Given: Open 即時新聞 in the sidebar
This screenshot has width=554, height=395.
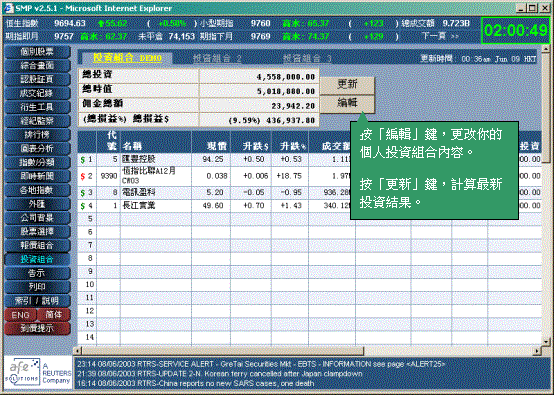Looking at the screenshot, I should point(37,176).
